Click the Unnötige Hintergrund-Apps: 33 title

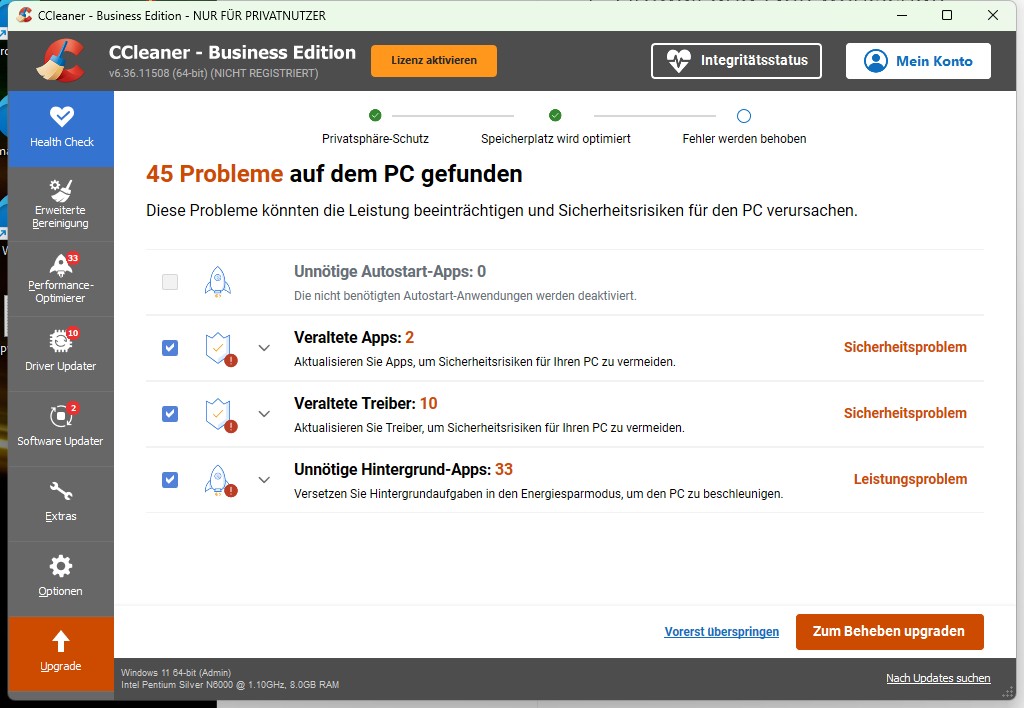pos(404,470)
